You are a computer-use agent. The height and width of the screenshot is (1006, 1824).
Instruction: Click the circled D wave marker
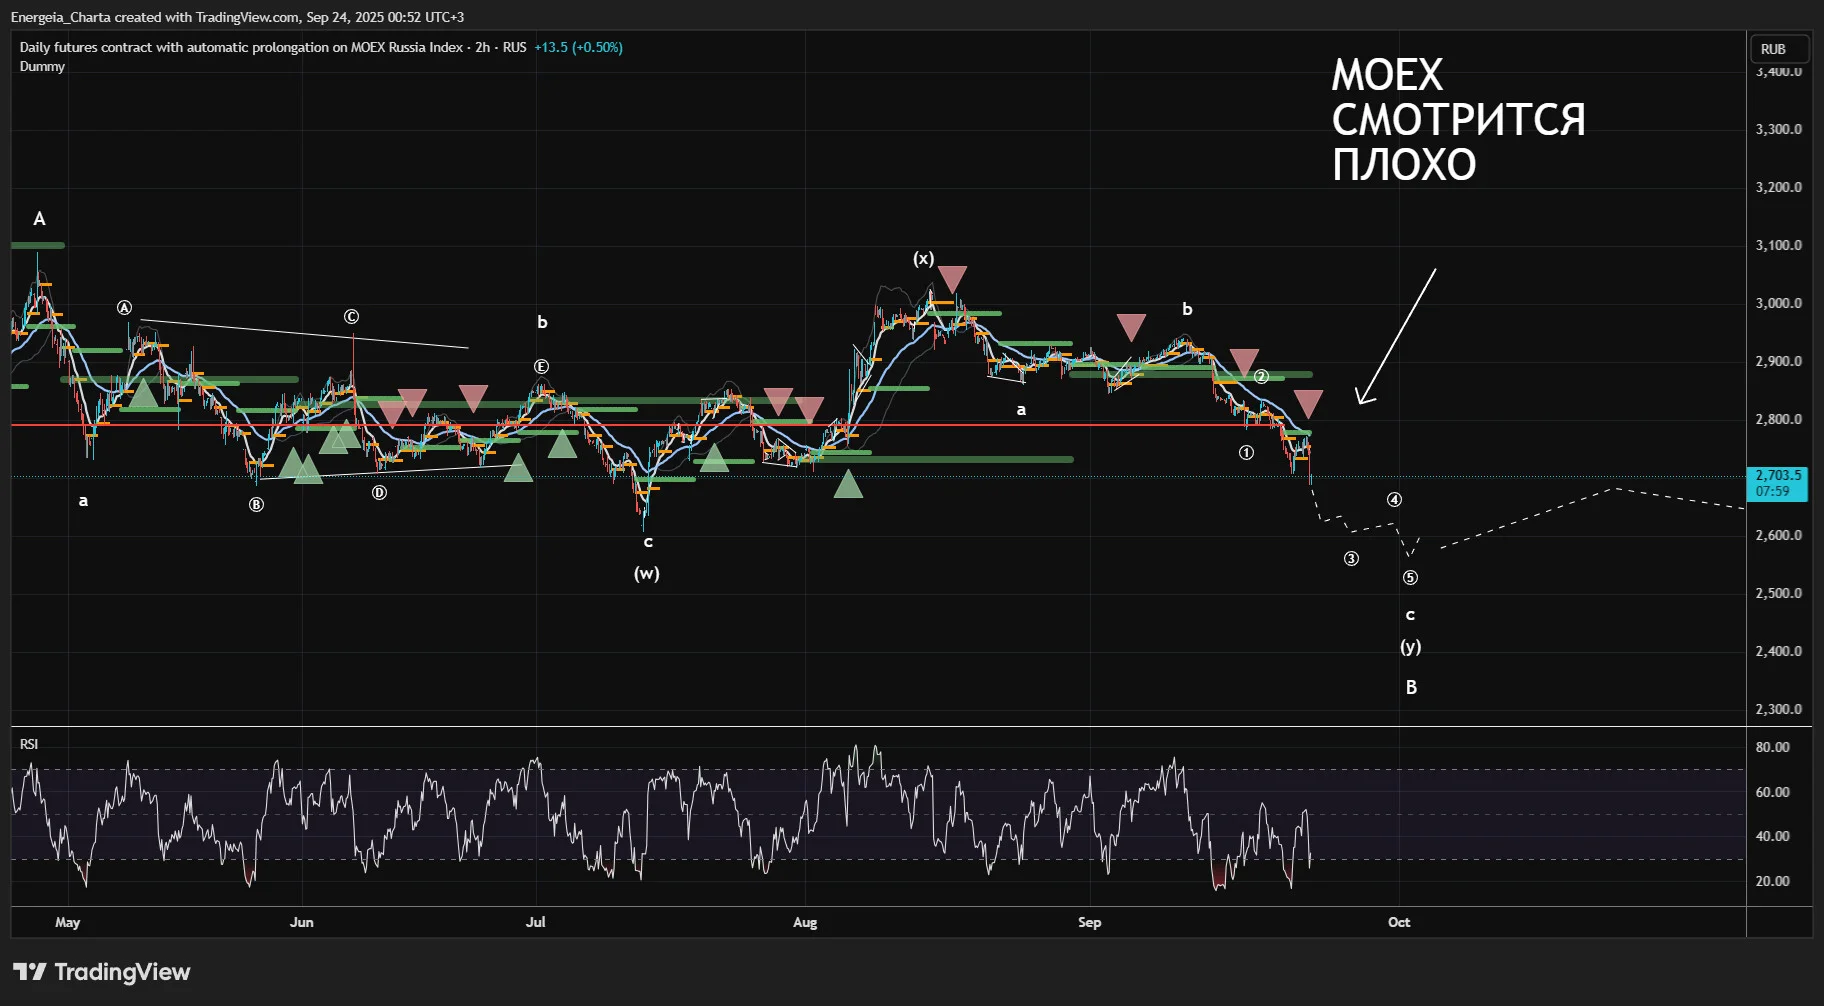coord(379,493)
